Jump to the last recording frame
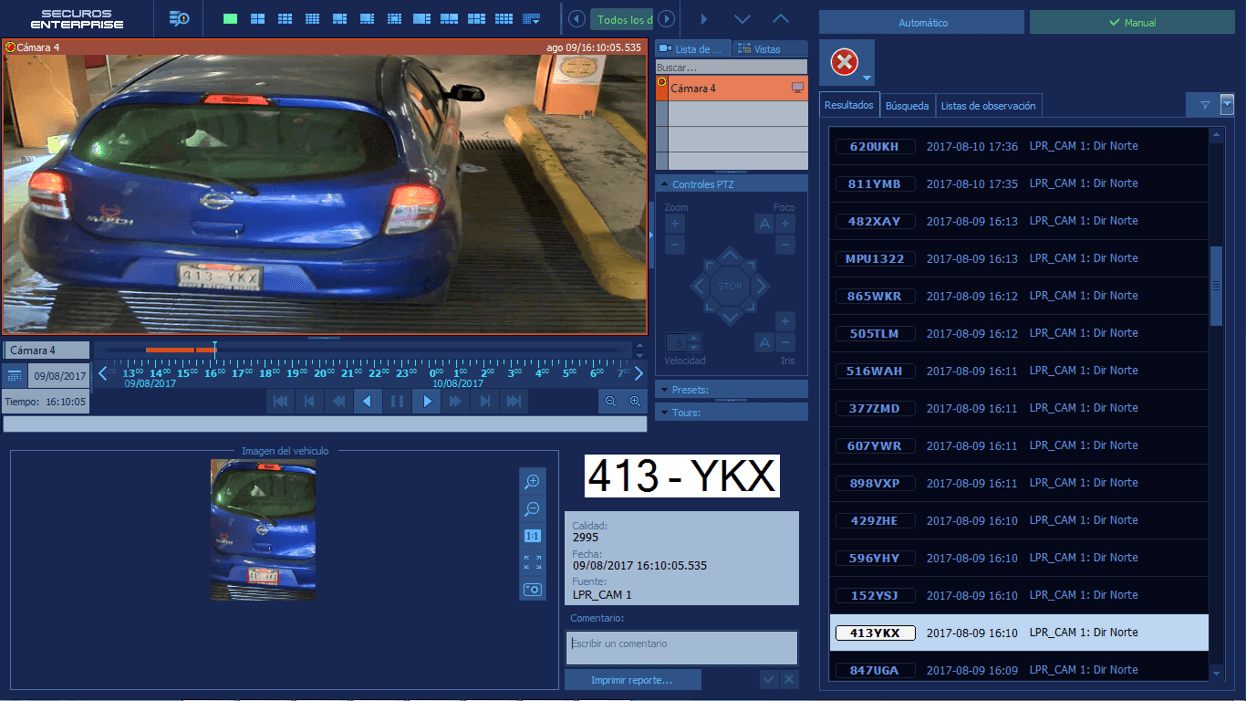 (x=514, y=401)
